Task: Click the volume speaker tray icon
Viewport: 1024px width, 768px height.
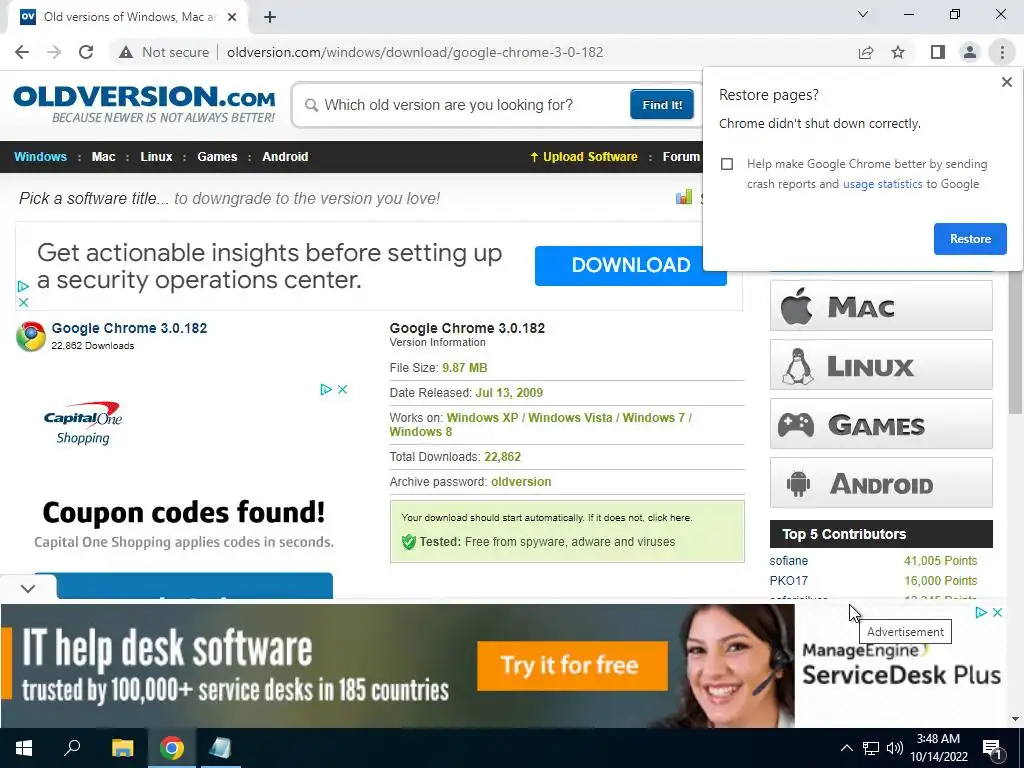Action: (895, 748)
